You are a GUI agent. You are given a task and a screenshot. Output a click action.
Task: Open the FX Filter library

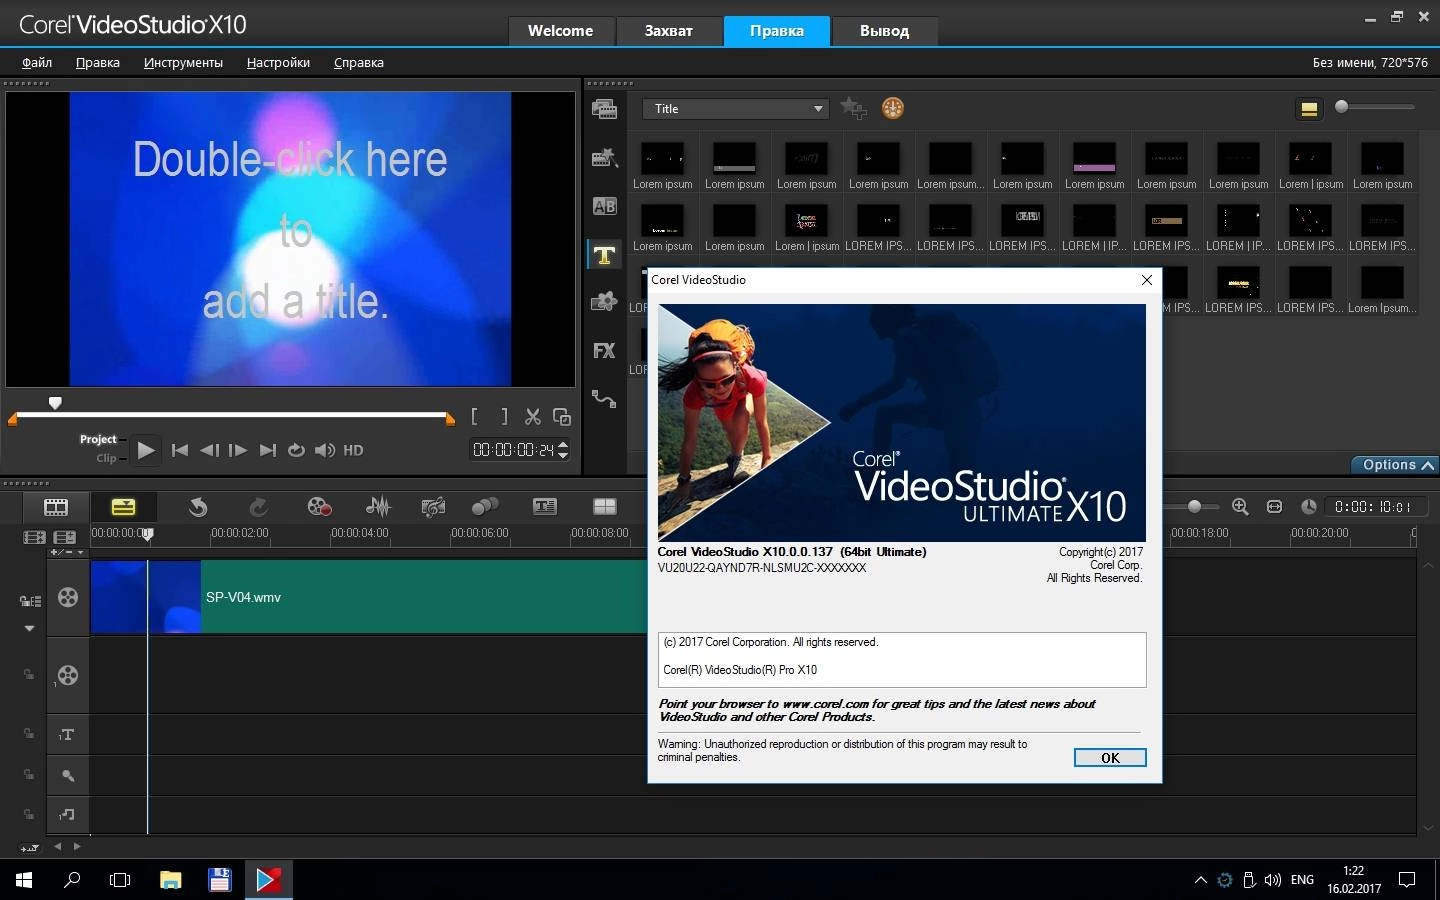point(604,350)
